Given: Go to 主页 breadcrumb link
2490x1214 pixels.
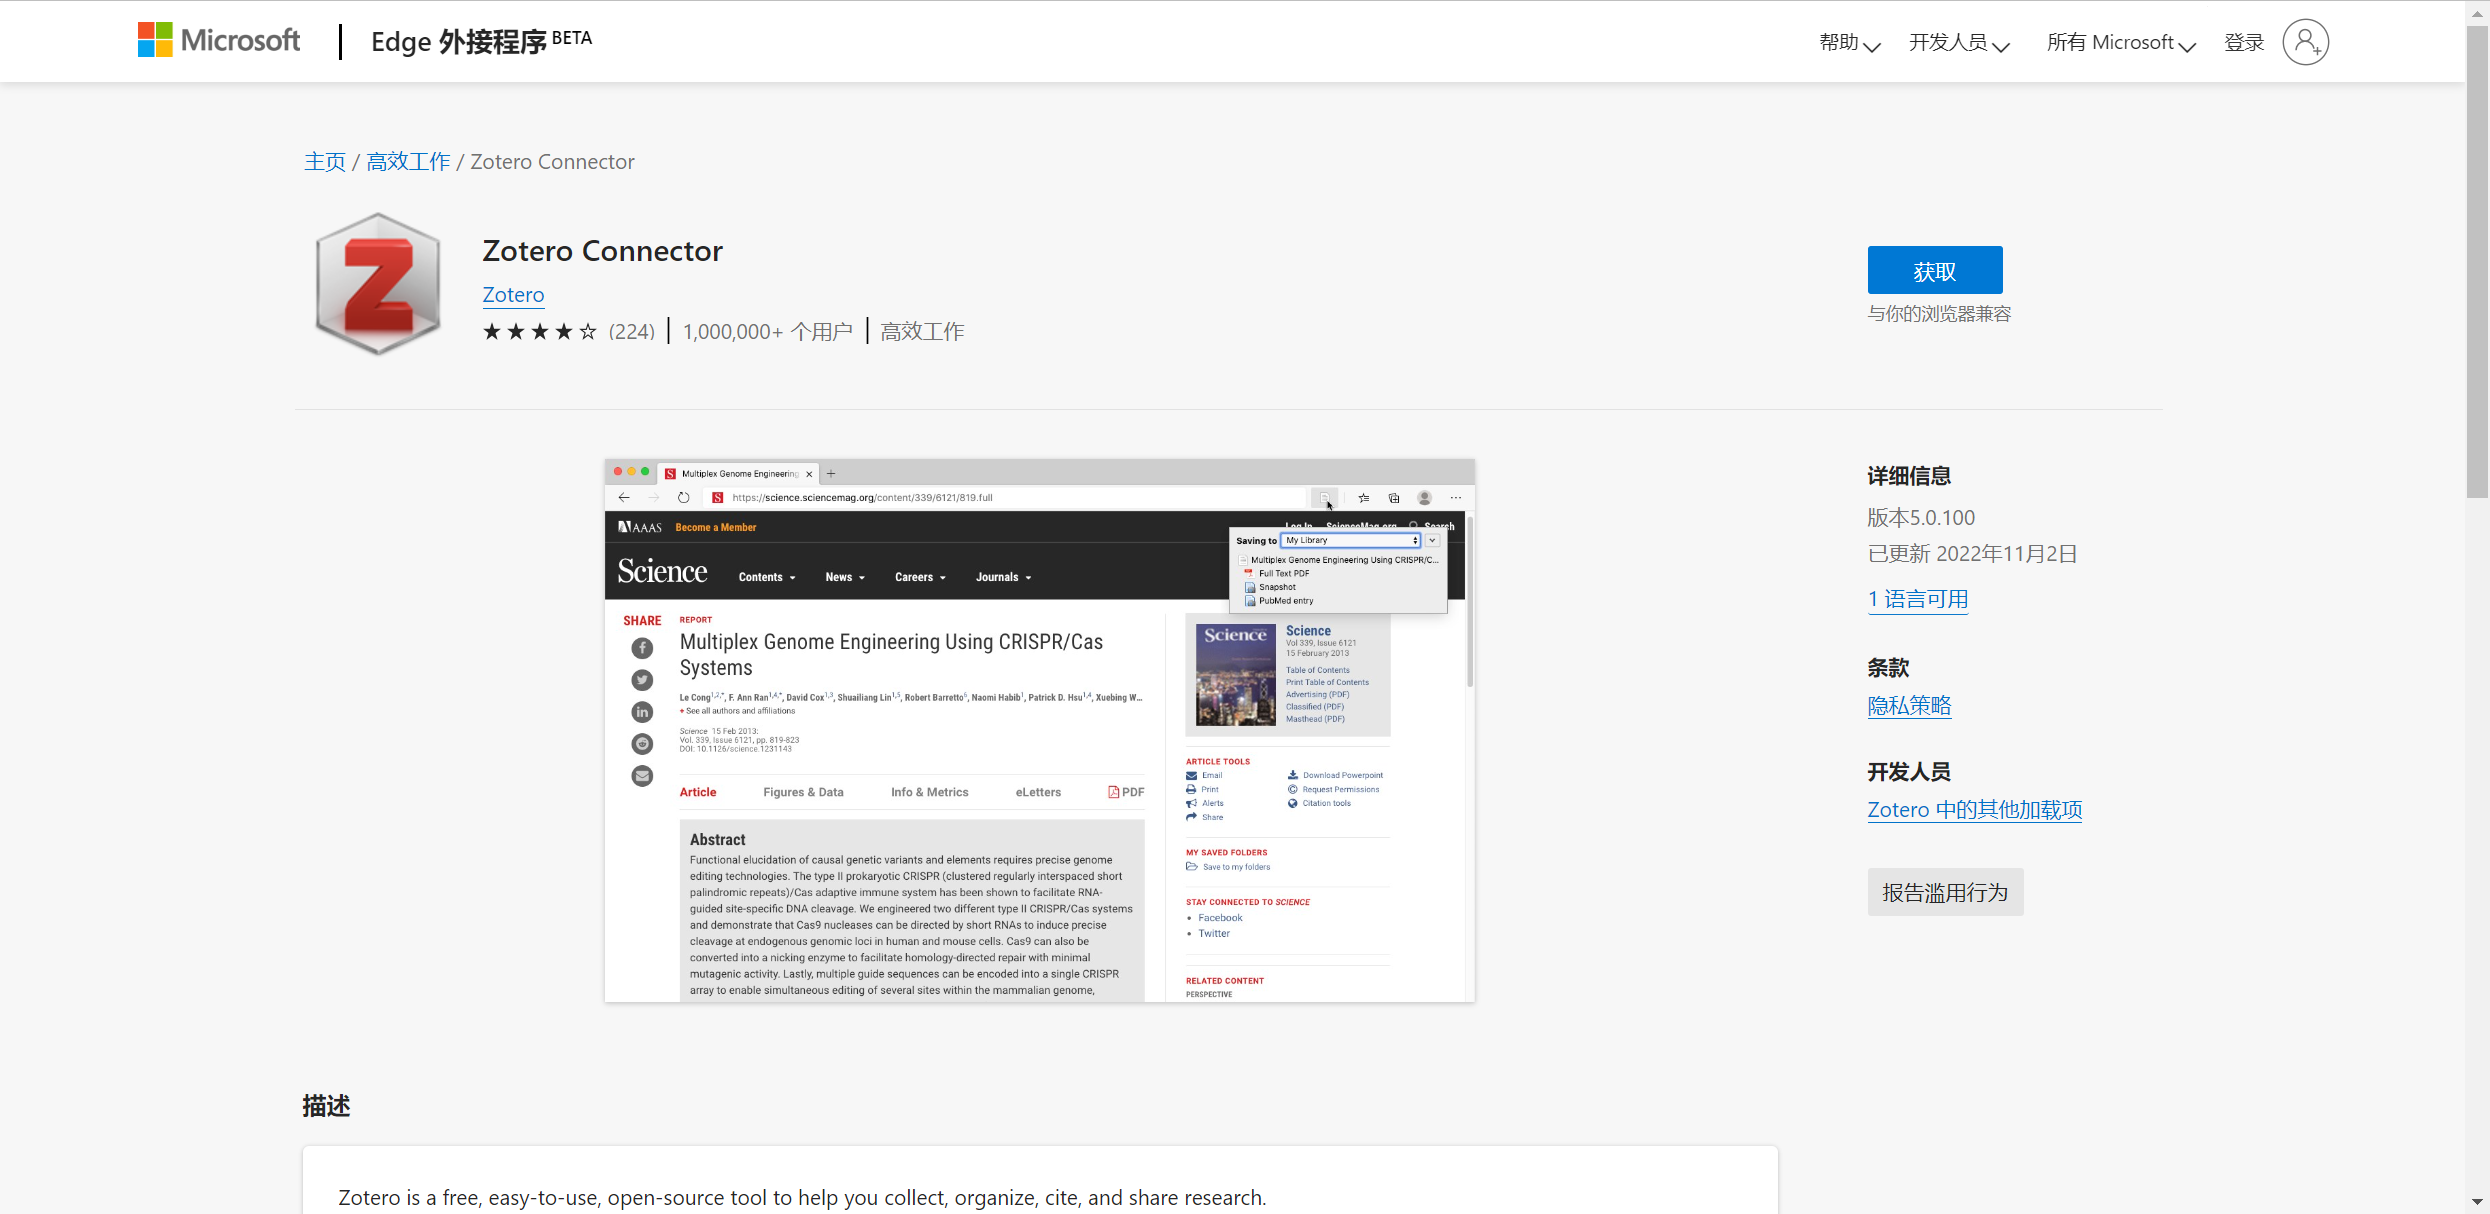Looking at the screenshot, I should click(x=325, y=162).
